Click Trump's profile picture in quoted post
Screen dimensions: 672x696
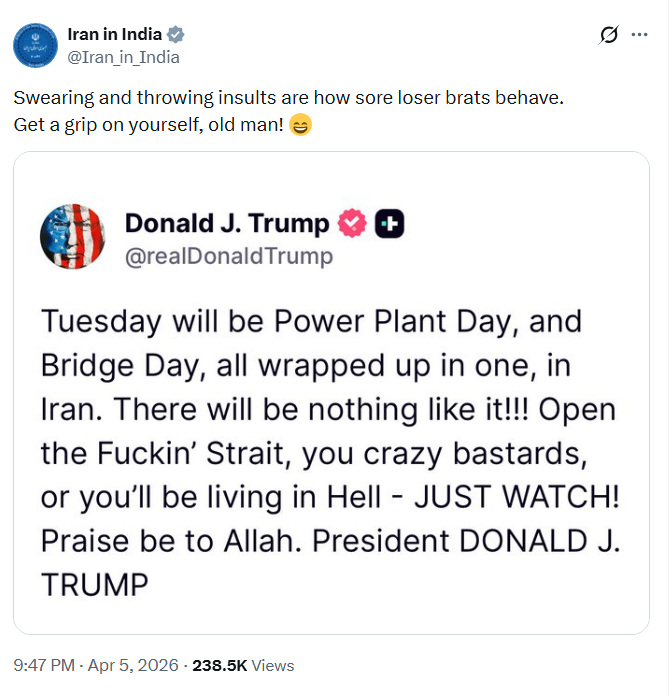point(72,237)
